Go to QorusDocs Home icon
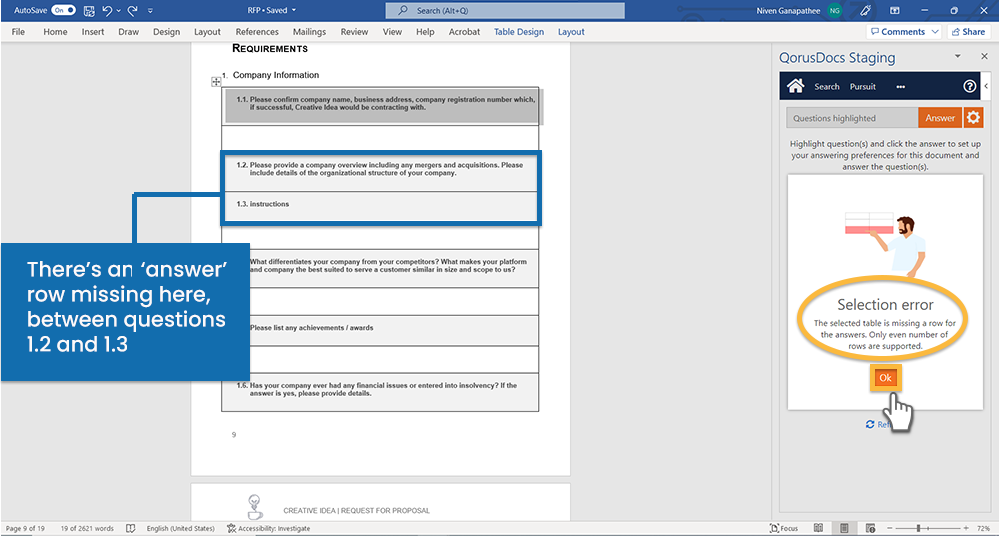 click(x=795, y=86)
